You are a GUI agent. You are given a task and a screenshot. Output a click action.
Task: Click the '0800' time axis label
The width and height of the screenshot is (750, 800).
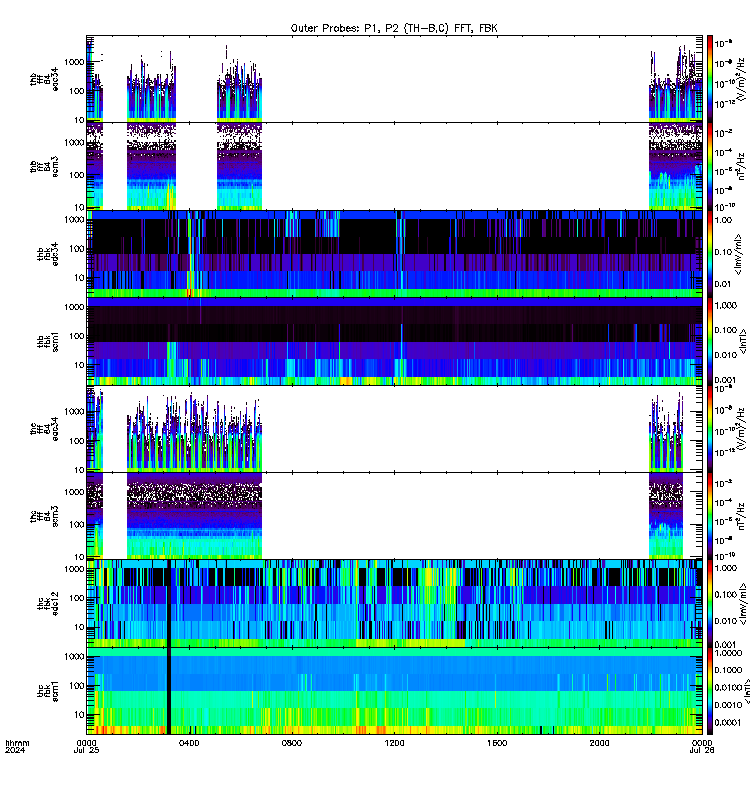pos(291,743)
